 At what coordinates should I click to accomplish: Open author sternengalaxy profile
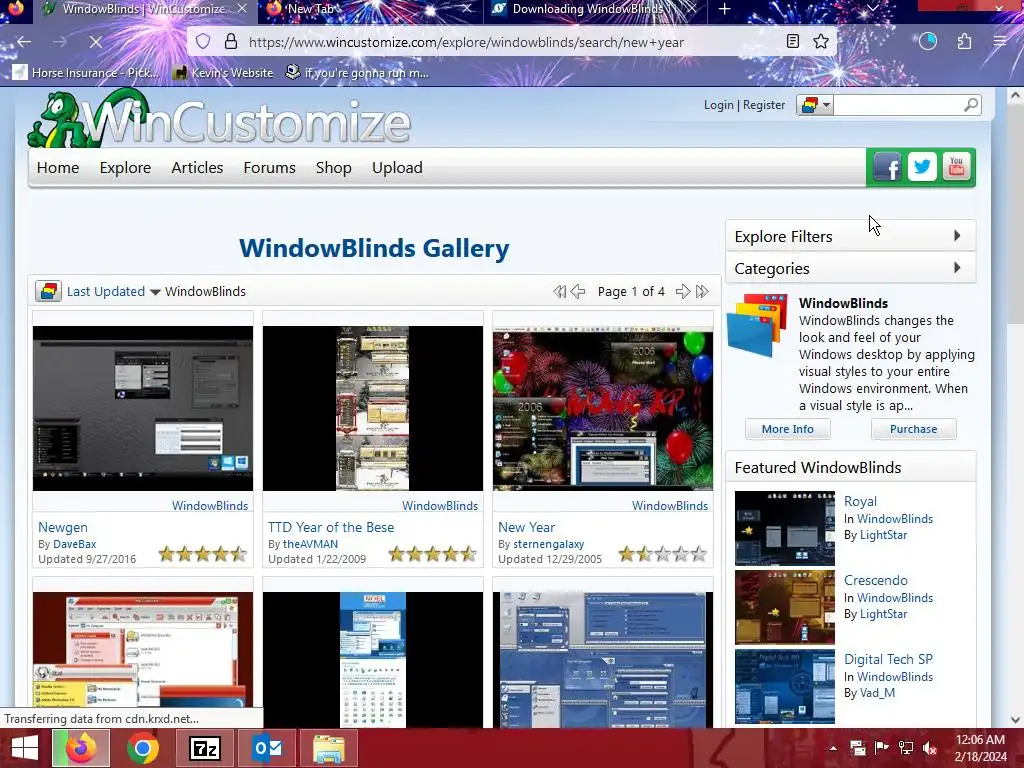(549, 544)
